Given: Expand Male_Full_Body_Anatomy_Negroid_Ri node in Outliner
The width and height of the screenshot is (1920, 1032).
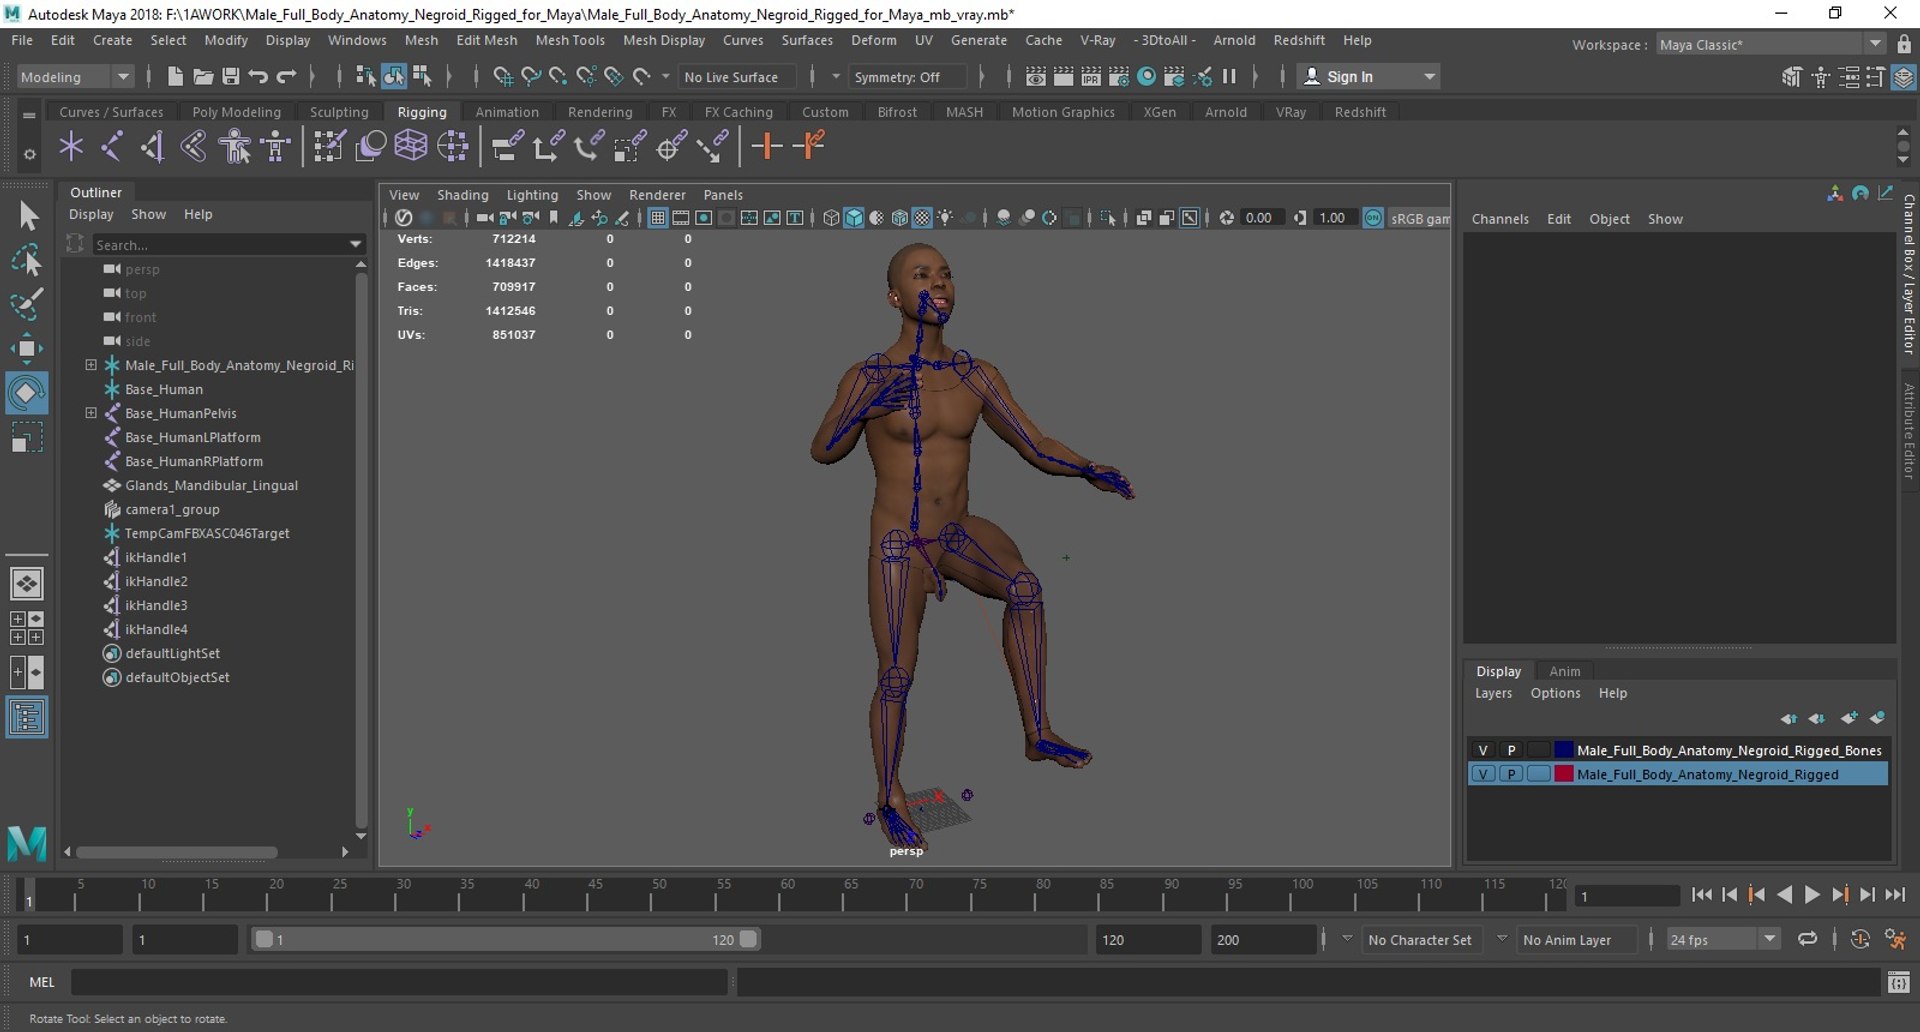Looking at the screenshot, I should pos(91,365).
